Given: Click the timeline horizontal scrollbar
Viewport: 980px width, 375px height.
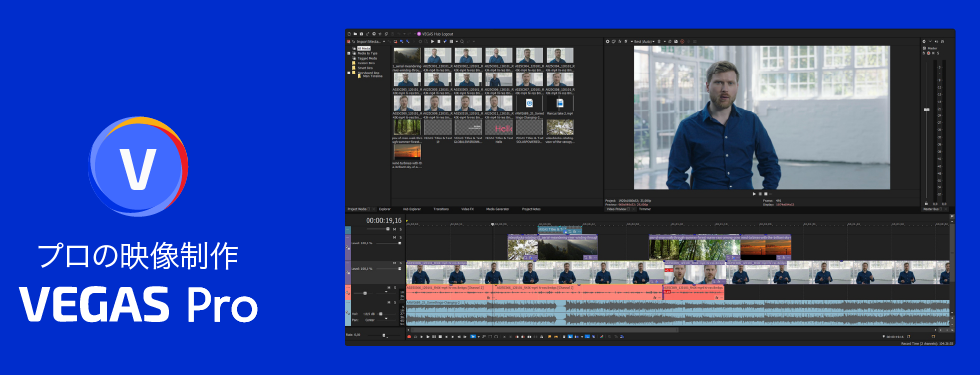Looking at the screenshot, I should (x=545, y=329).
